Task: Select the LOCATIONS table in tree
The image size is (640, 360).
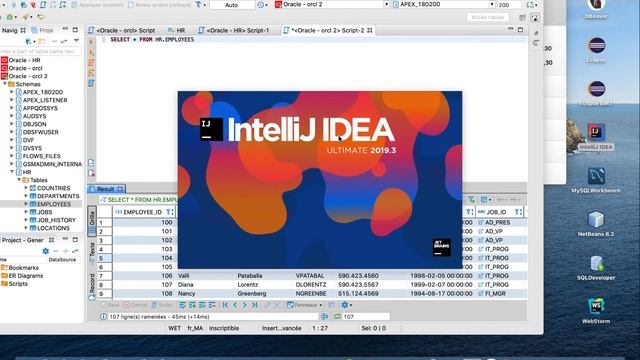Action: [53, 228]
